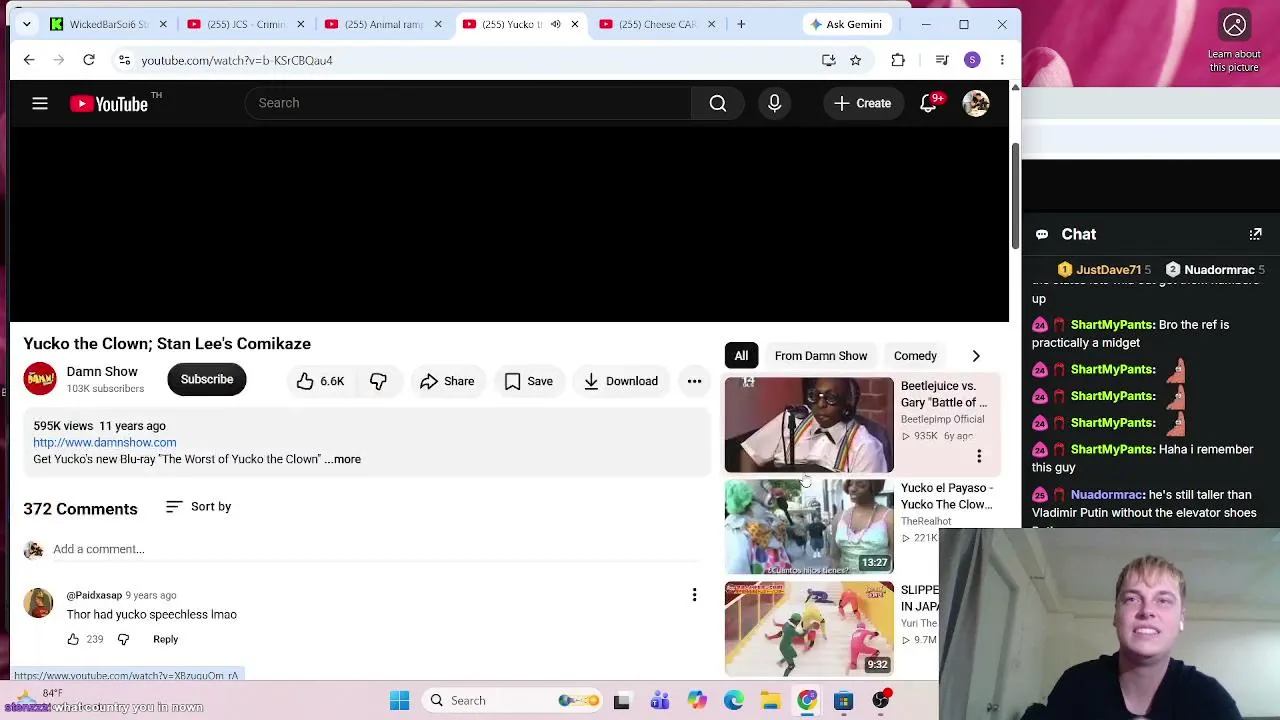Open the media controls icon in Chrome toolbar
The width and height of the screenshot is (1280, 720).
(x=942, y=60)
